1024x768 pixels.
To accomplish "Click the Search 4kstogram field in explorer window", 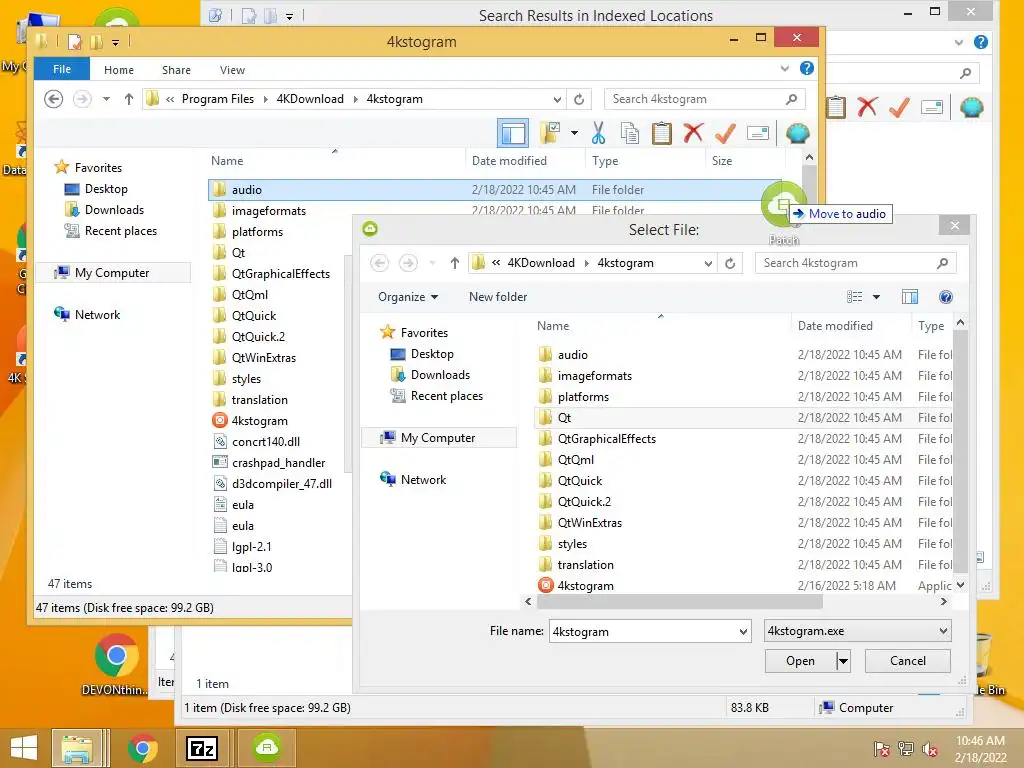I will [x=704, y=99].
